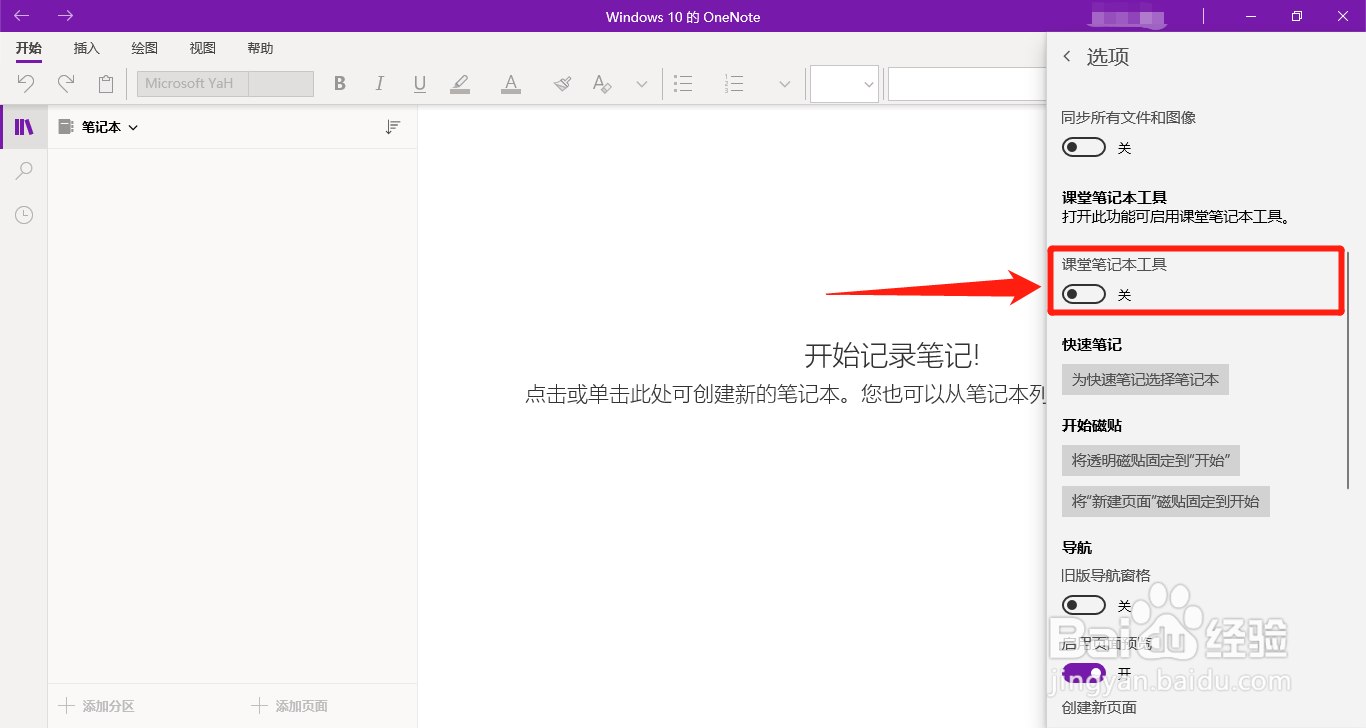The image size is (1366, 728).
Task: Click the format painter icon
Action: tap(562, 84)
